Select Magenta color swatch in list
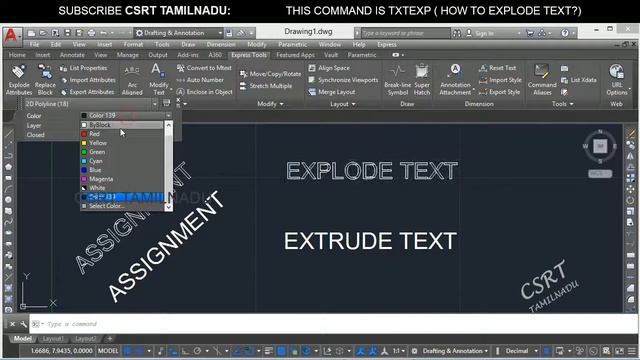This screenshot has width=640, height=360. click(x=84, y=179)
